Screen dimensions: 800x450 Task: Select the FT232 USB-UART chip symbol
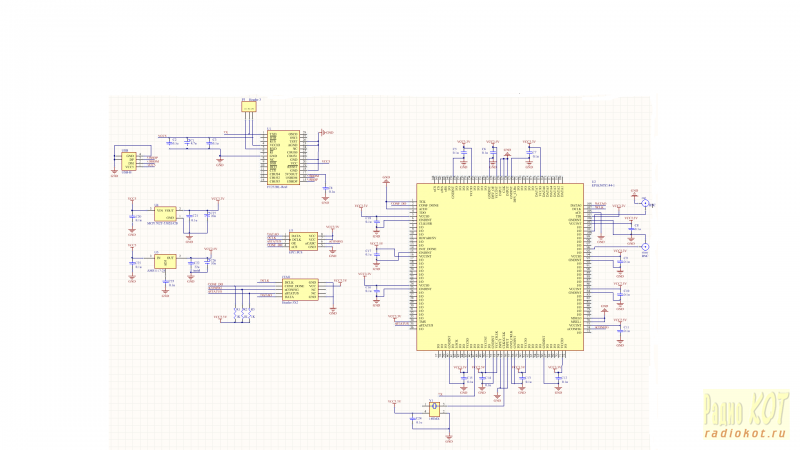click(x=283, y=158)
